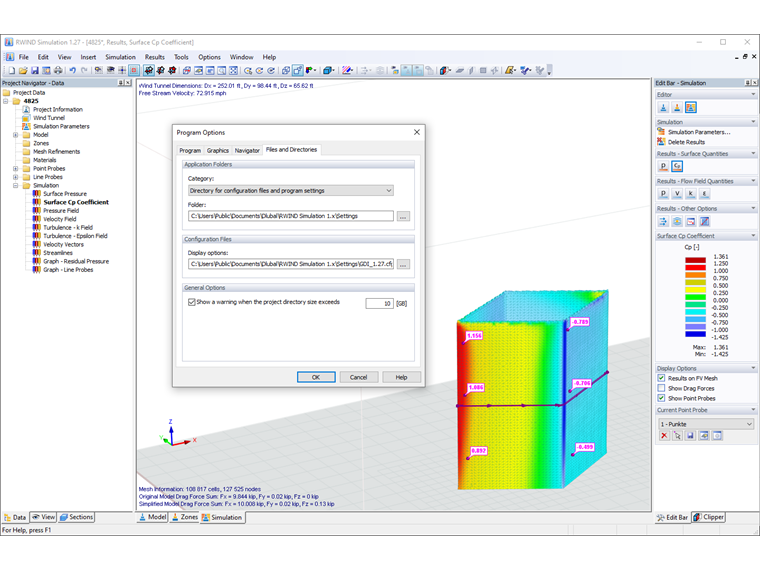Click the line probes graph icon
Viewport: 760px width, 570px height.
[x=704, y=222]
